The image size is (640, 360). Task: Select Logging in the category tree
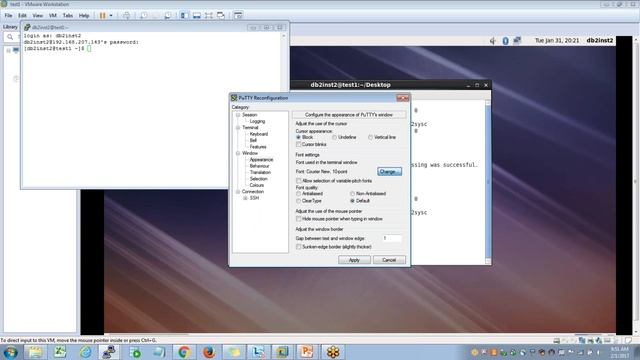257,122
